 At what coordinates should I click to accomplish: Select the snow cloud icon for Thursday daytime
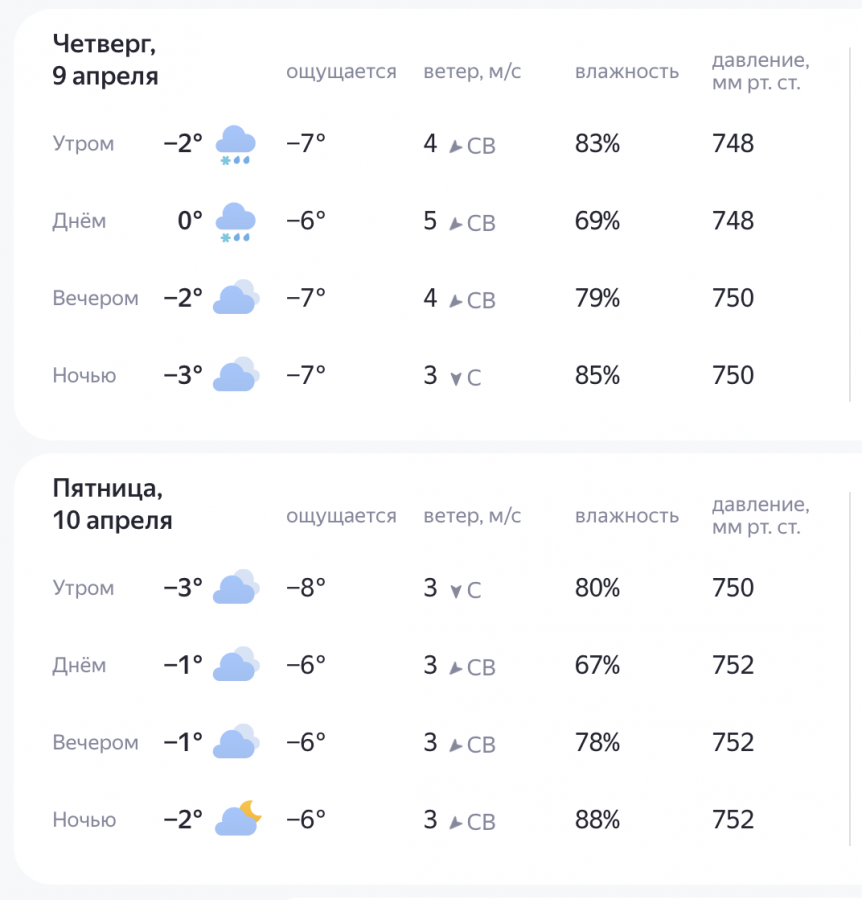234,220
